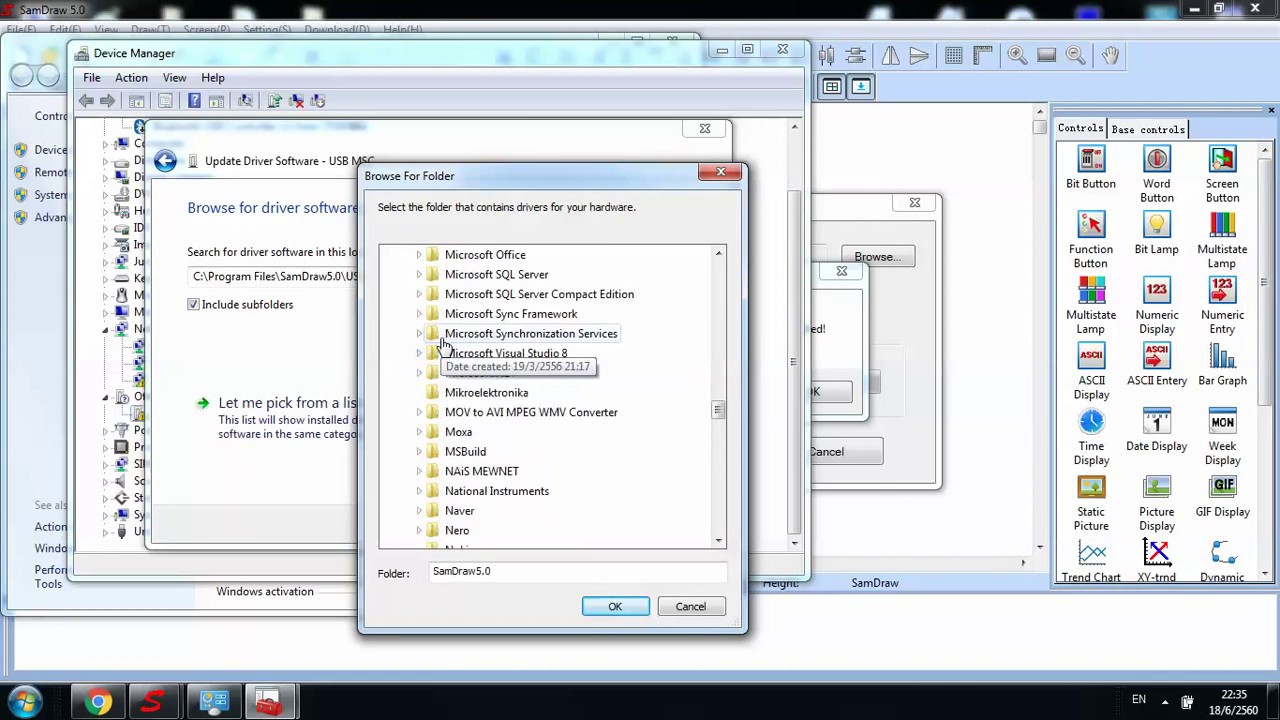Select the XY-trnd chart control
The height and width of the screenshot is (720, 1280).
coord(1156,562)
